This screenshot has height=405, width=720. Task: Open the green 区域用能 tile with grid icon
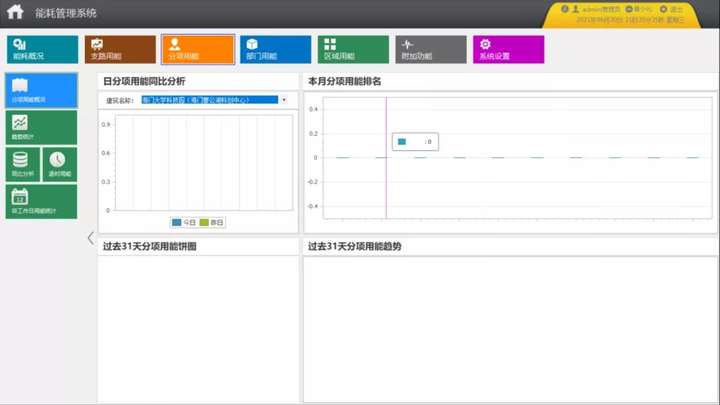point(353,50)
